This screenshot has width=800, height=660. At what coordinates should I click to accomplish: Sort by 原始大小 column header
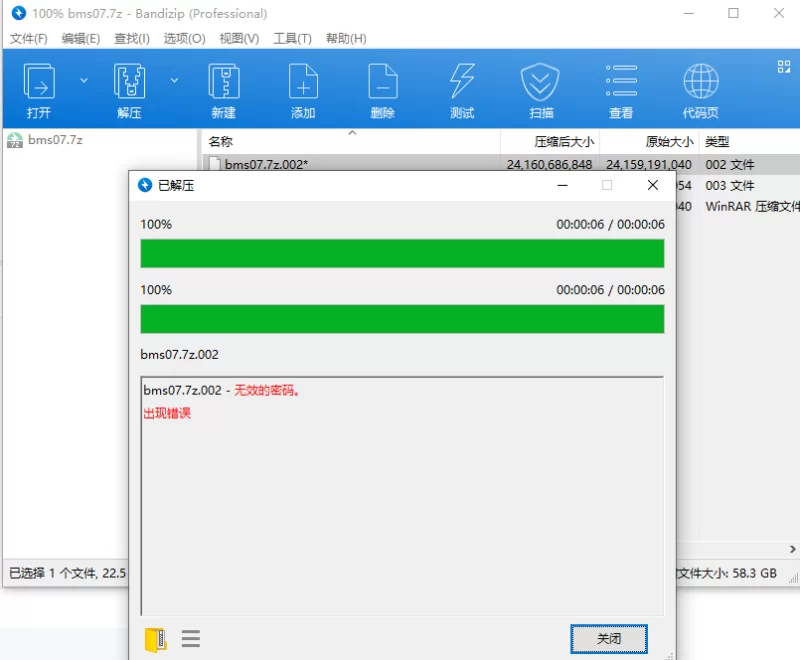tap(649, 142)
